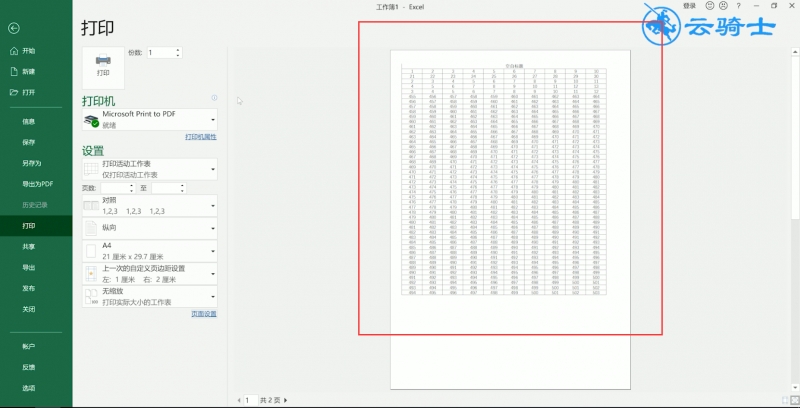Open the 帐户 page
This screenshot has height=408, width=800.
[36, 346]
